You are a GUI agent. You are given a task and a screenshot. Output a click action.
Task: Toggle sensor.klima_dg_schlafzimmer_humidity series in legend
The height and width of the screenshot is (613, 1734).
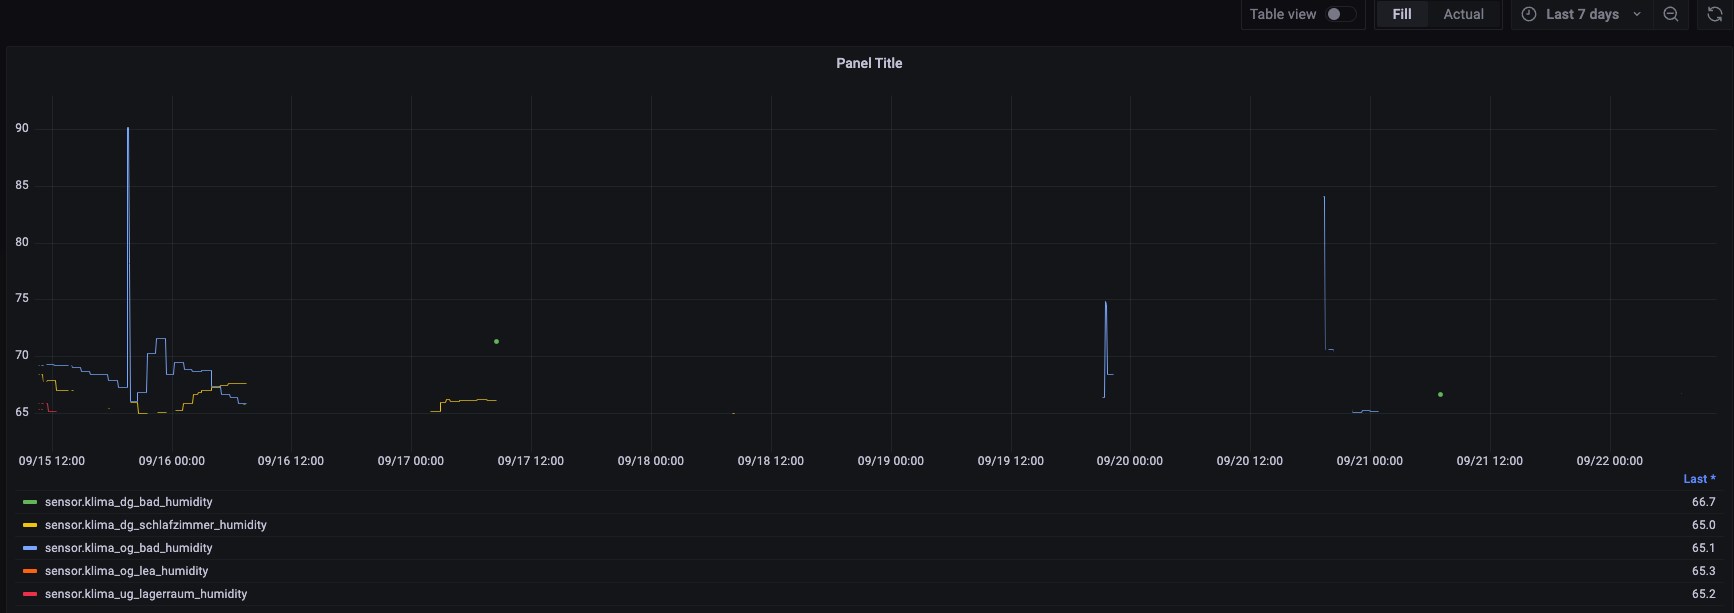[156, 525]
